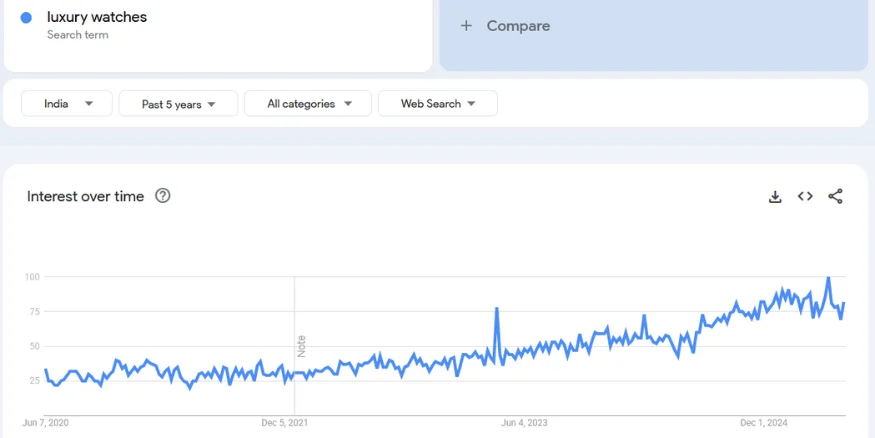Image resolution: width=875 pixels, height=438 pixels.
Task: Select the Note marker on the chart
Action: [x=300, y=346]
